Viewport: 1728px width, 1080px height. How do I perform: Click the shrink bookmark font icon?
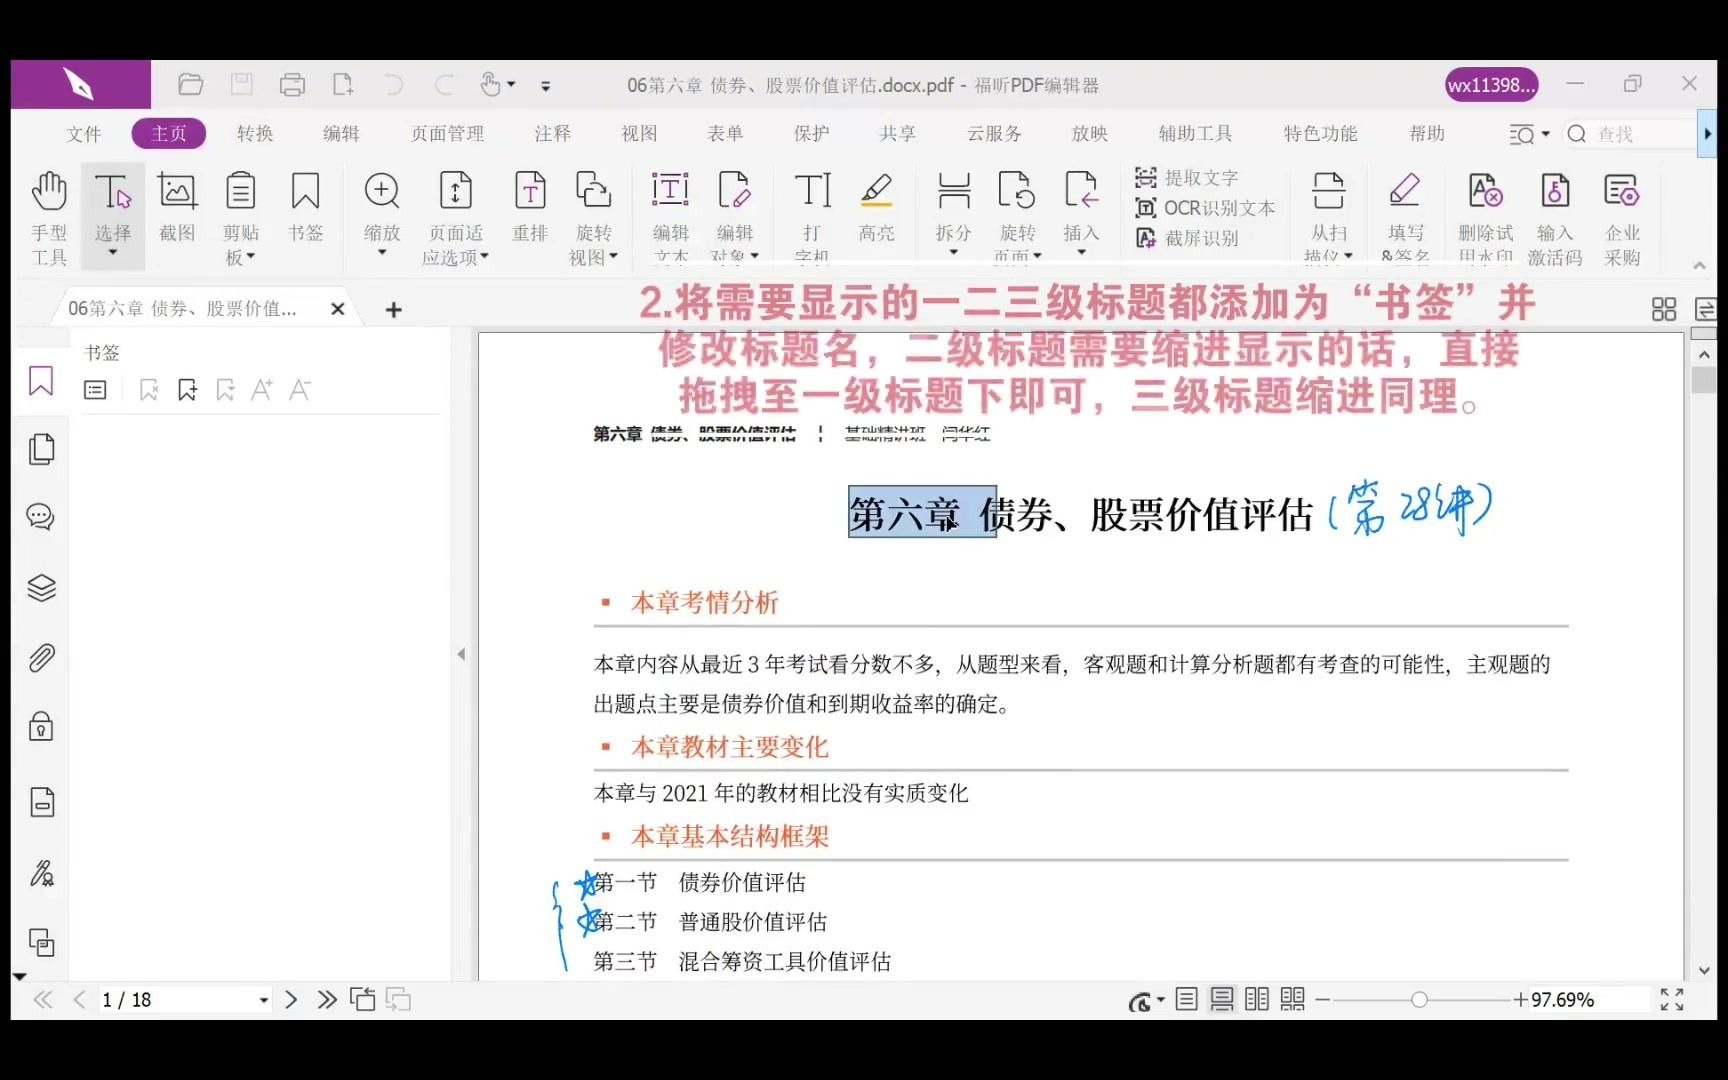[x=300, y=390]
